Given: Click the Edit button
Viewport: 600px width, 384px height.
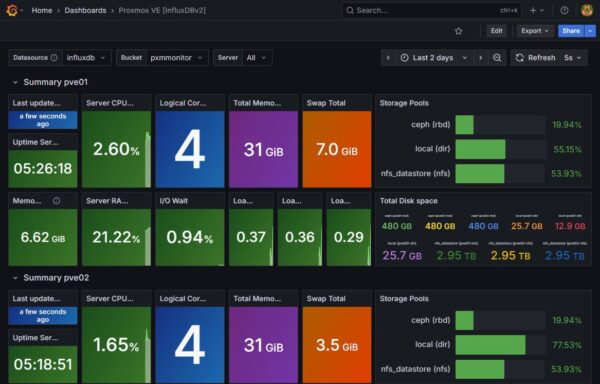Looking at the screenshot, I should tap(496, 31).
